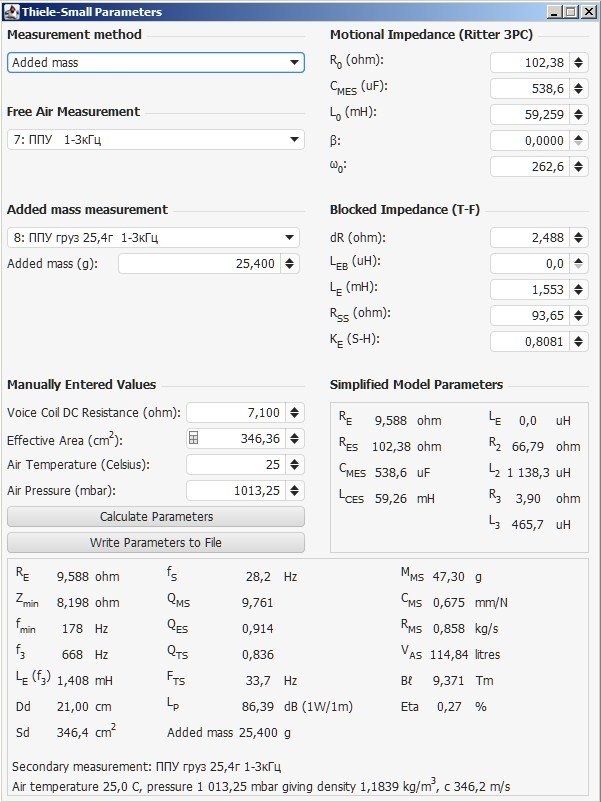Click the Air Pressure (mbar) stepper
601x802 pixels.
[x=294, y=490]
